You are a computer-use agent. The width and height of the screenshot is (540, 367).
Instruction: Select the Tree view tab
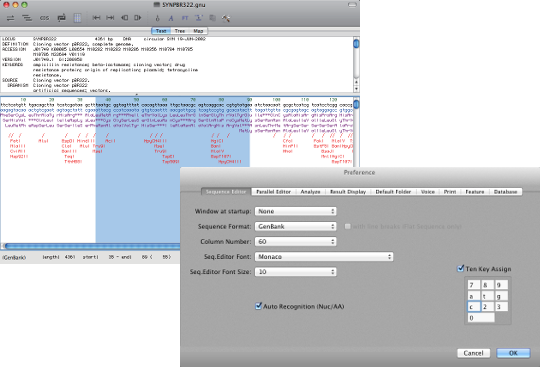[x=179, y=31]
